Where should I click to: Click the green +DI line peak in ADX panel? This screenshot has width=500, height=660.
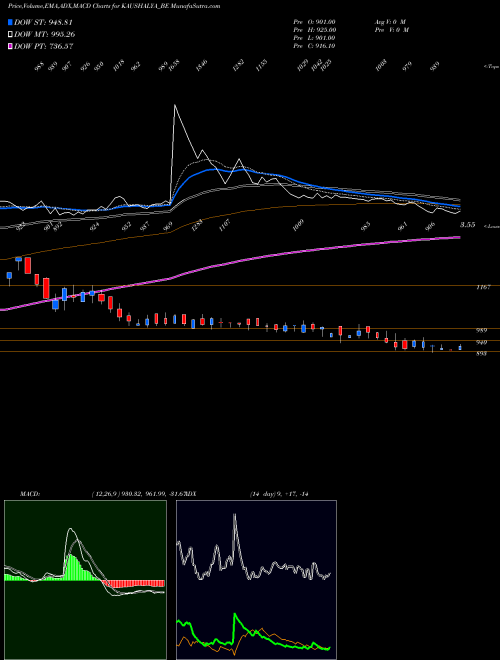coord(235,614)
